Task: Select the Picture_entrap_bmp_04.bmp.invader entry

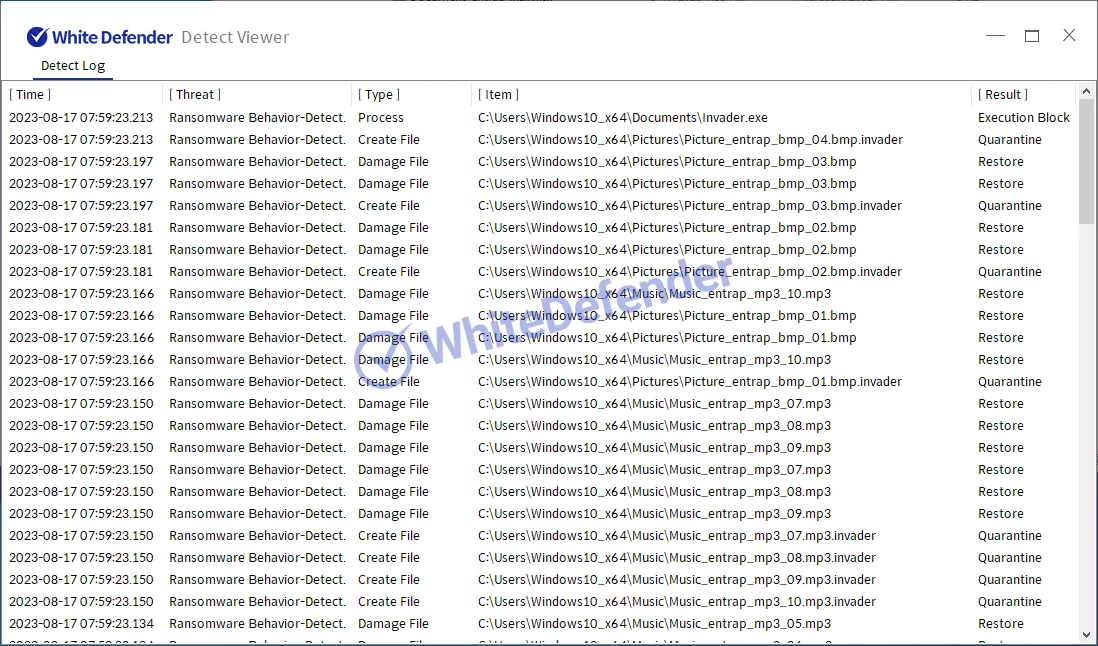Action: point(690,140)
